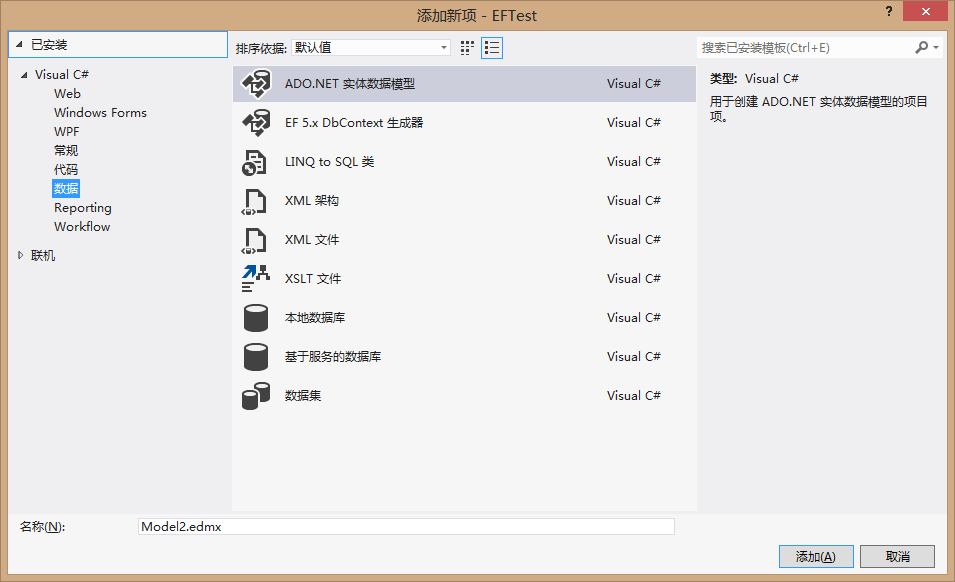The height and width of the screenshot is (582, 955).
Task: Expand the 联机 online node
Action: tap(21, 256)
